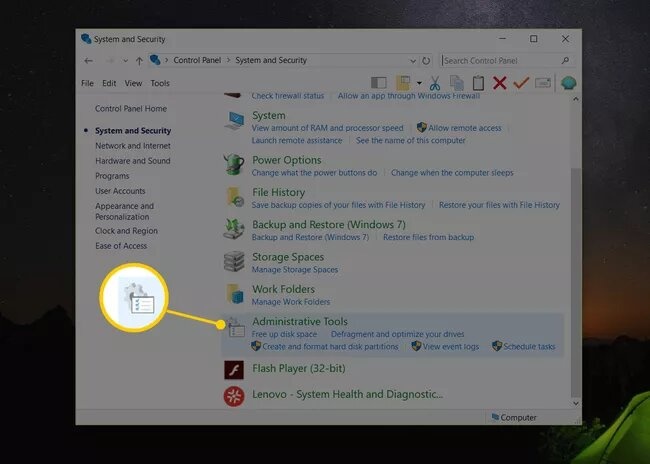The image size is (650, 464).
Task: Open the Tools menu
Action: coord(160,83)
